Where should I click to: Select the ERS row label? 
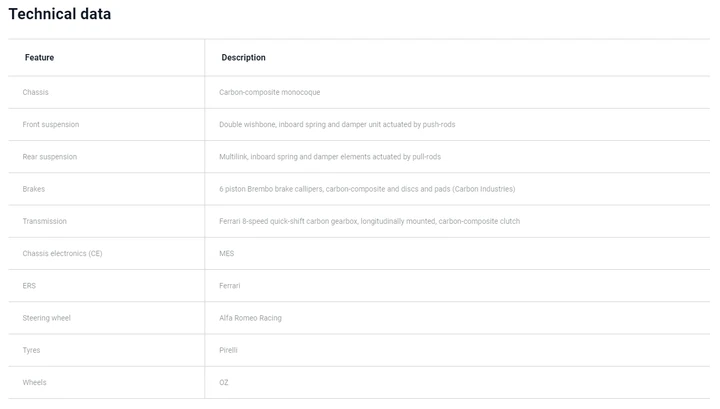pyautogui.click(x=29, y=286)
